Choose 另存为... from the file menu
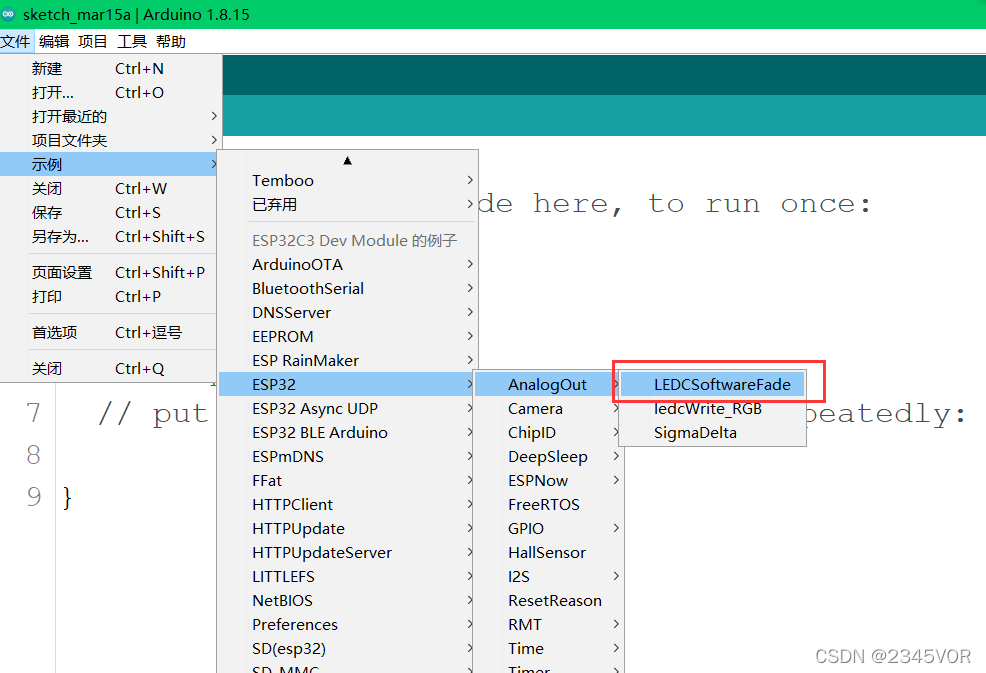 click(109, 236)
